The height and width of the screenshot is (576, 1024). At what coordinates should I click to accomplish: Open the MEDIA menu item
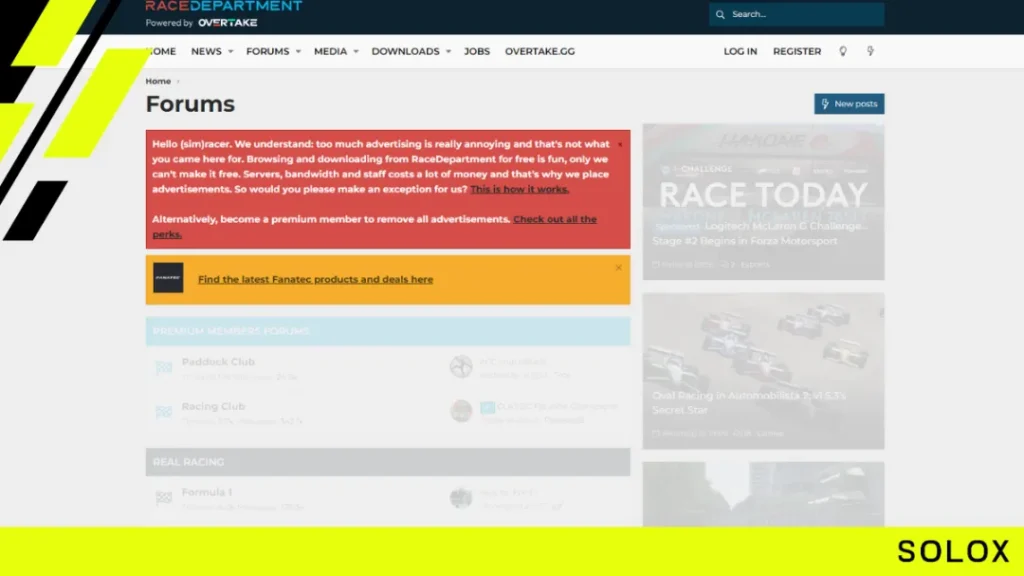point(330,51)
